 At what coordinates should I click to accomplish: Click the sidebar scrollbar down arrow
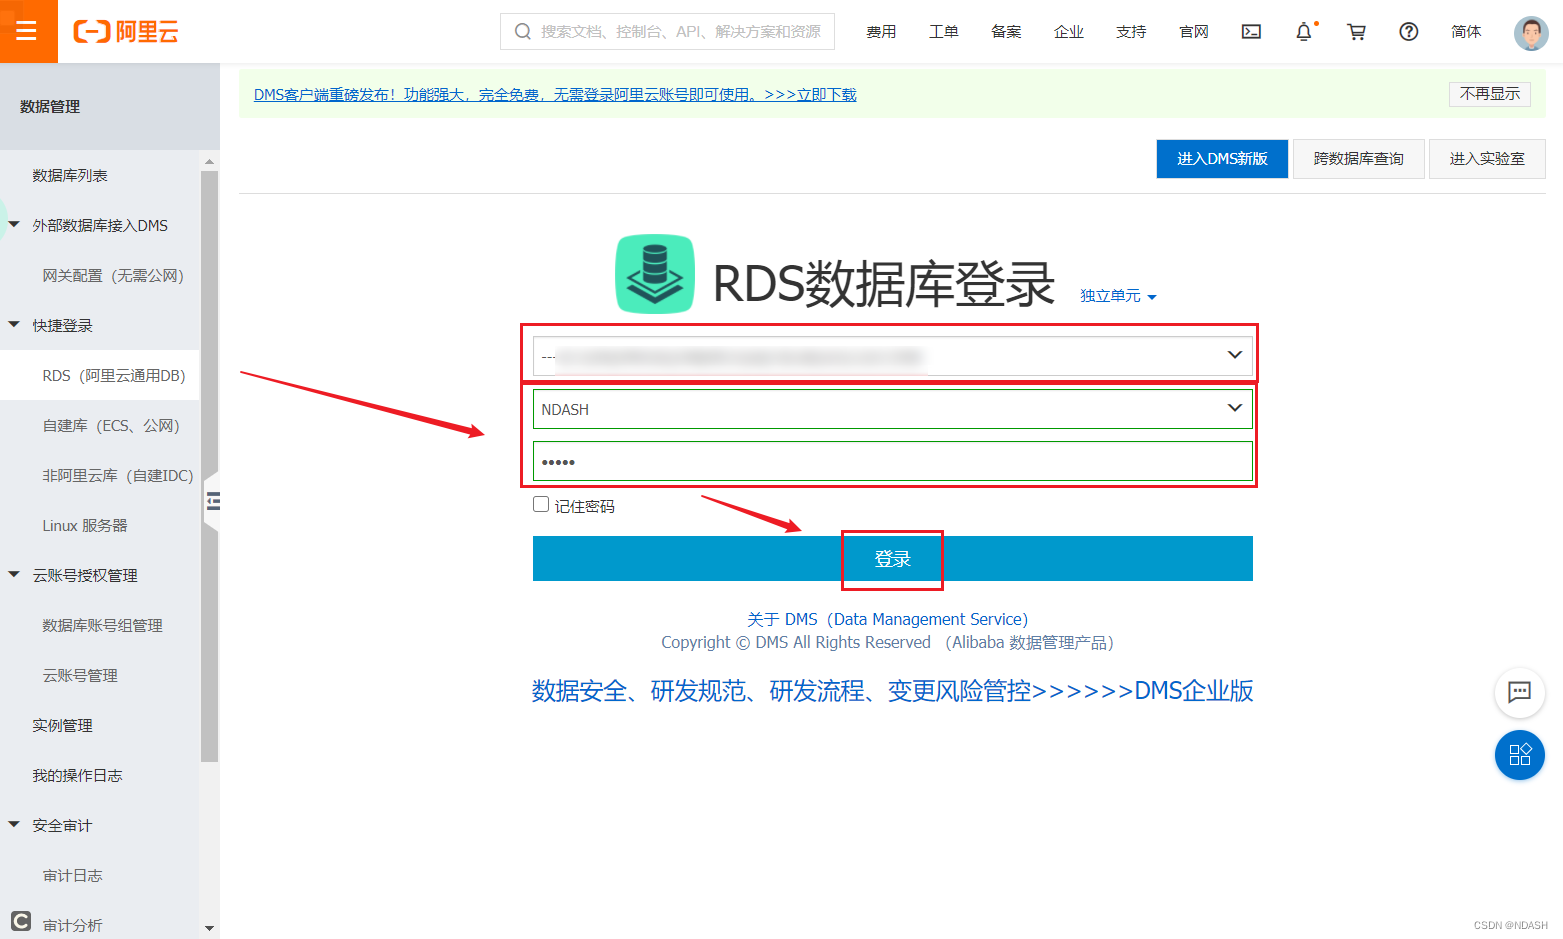[209, 928]
